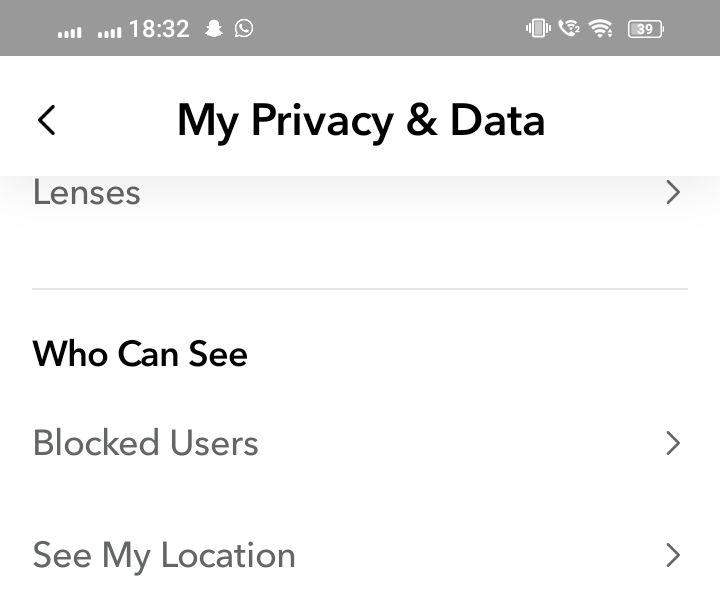720x596 pixels.
Task: Tap the WhatsApp notification icon
Action: tap(244, 29)
